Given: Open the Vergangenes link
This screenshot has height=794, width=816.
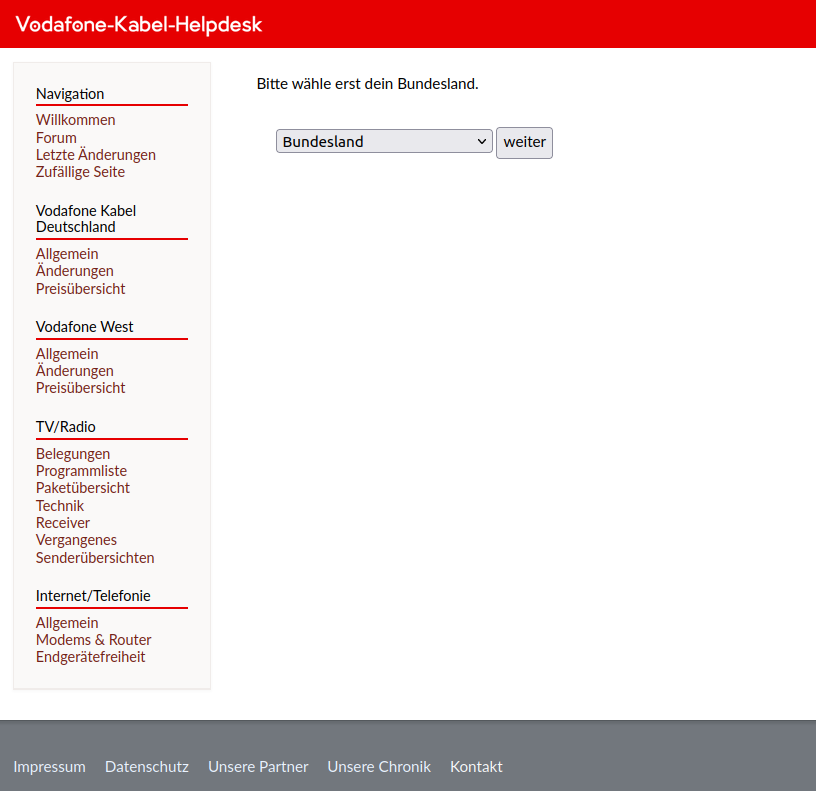Looking at the screenshot, I should pos(76,540).
